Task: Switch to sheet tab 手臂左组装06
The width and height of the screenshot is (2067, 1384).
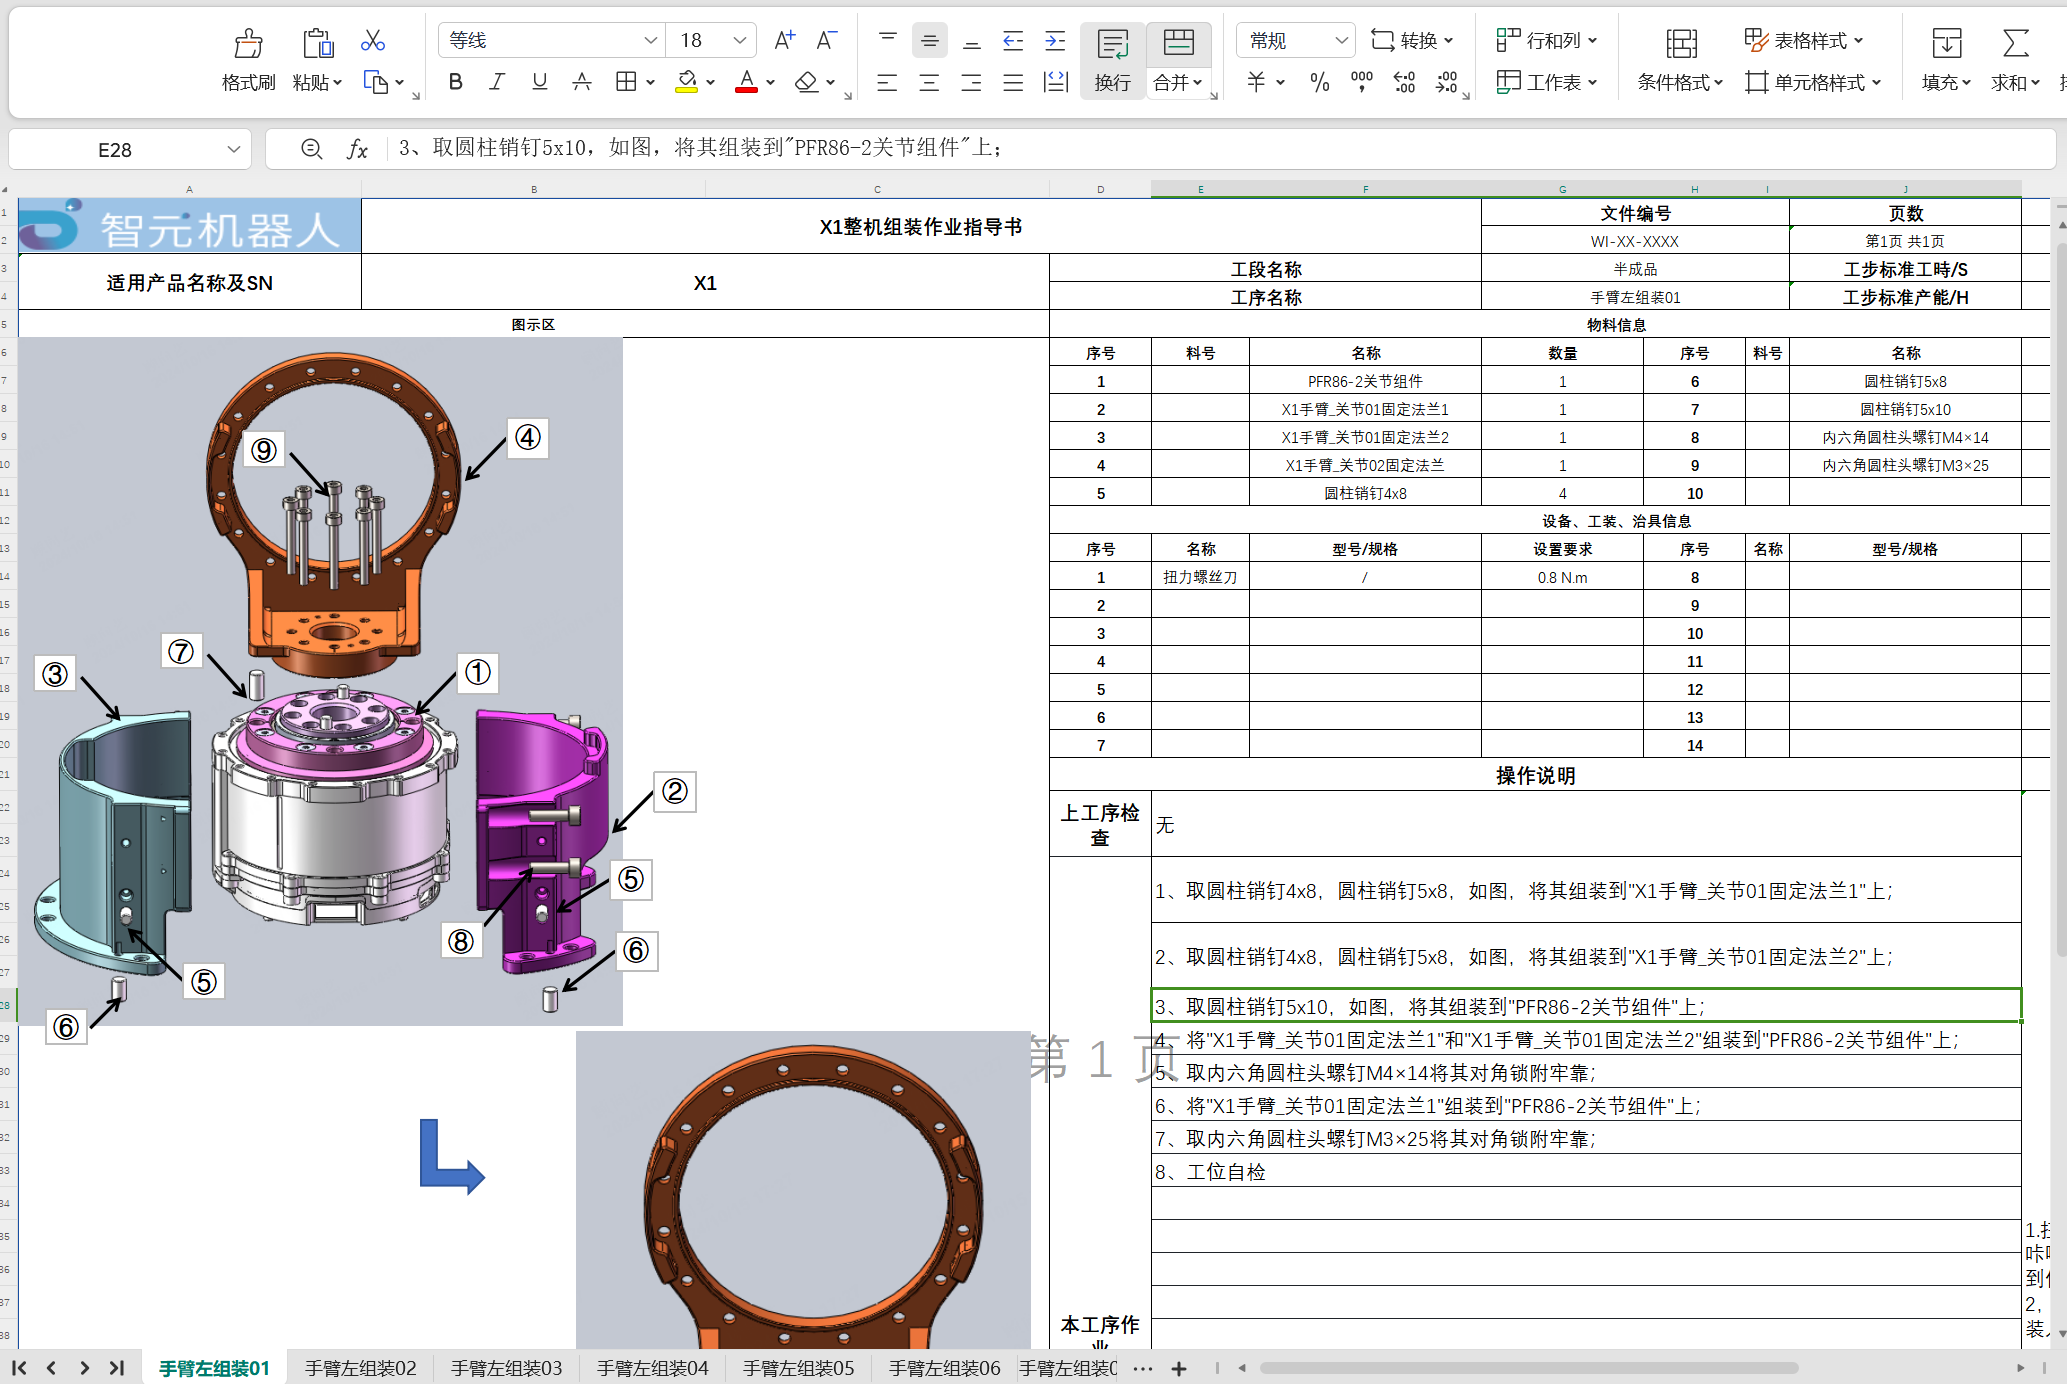Action: pyautogui.click(x=944, y=1368)
